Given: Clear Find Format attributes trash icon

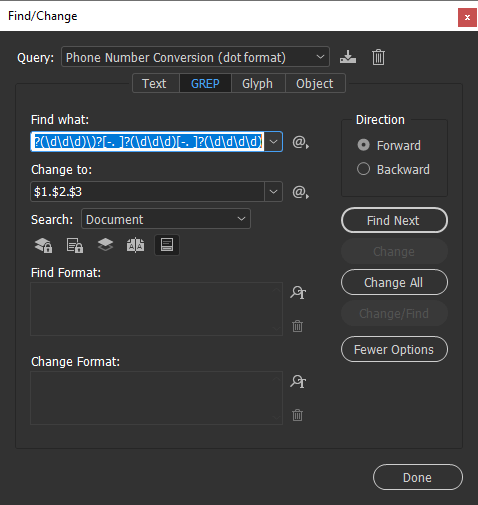Looking at the screenshot, I should click(298, 326).
